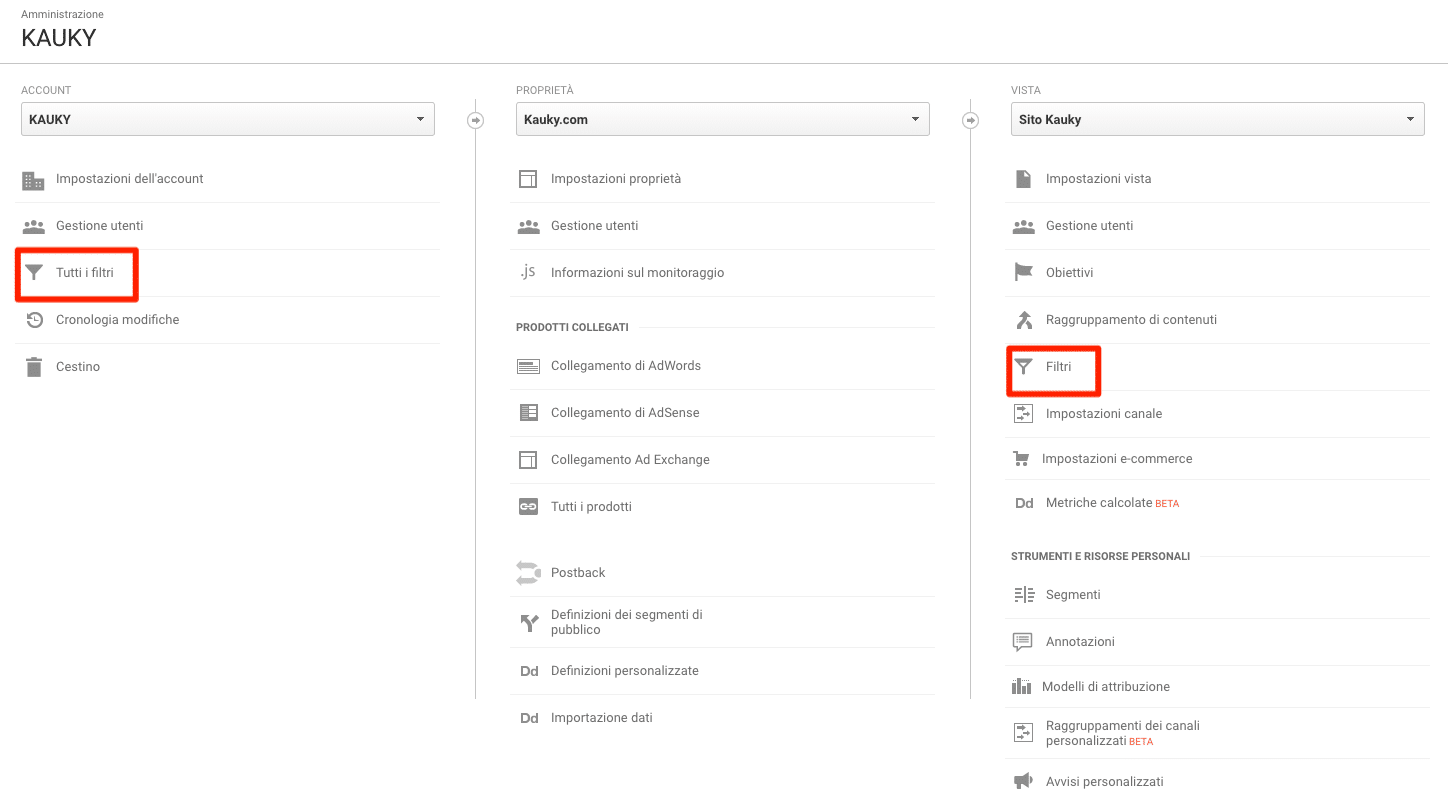Open the KAUKY account dropdown
The width and height of the screenshot is (1448, 796).
[x=228, y=119]
